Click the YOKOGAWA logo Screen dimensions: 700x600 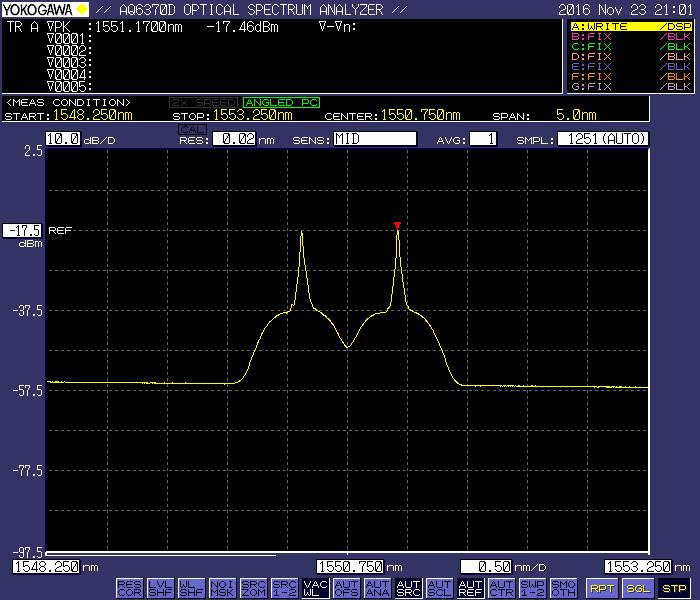[45, 9]
